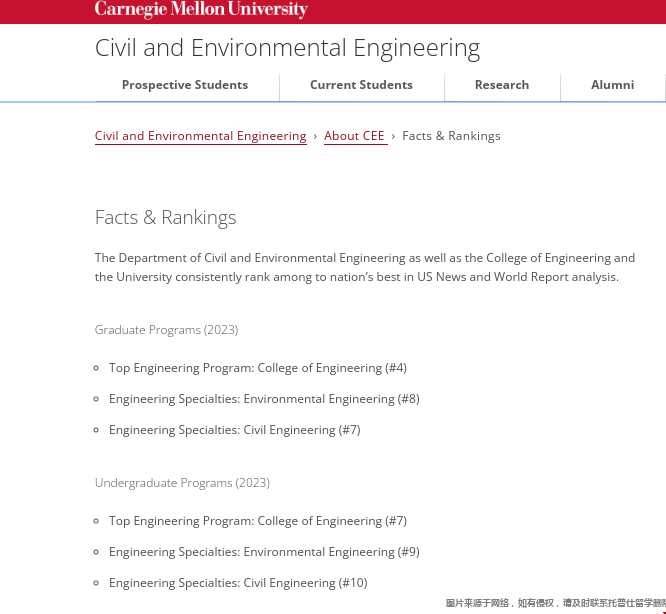The height and width of the screenshot is (614, 666).
Task: Open the Prospective Students menu
Action: [x=185, y=85]
